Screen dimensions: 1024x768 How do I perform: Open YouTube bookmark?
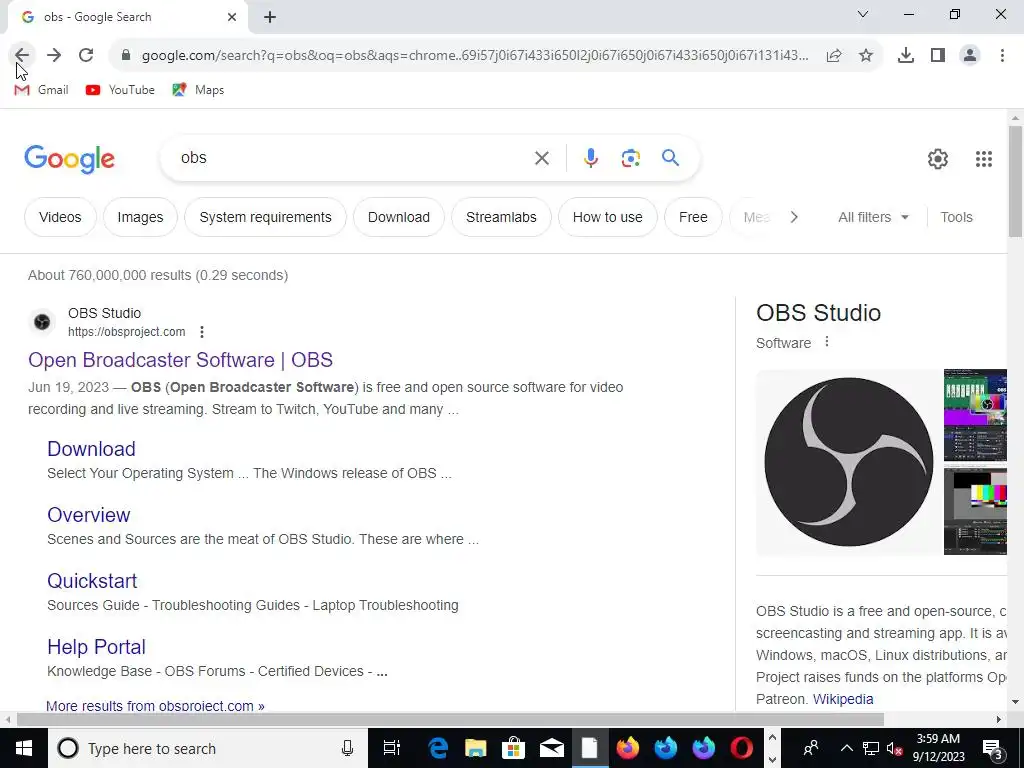click(x=120, y=90)
